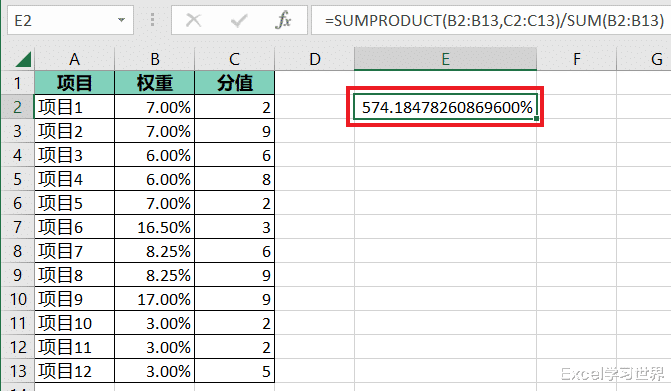671x391 pixels.
Task: Select cell containing 项目12
Action: click(74, 371)
